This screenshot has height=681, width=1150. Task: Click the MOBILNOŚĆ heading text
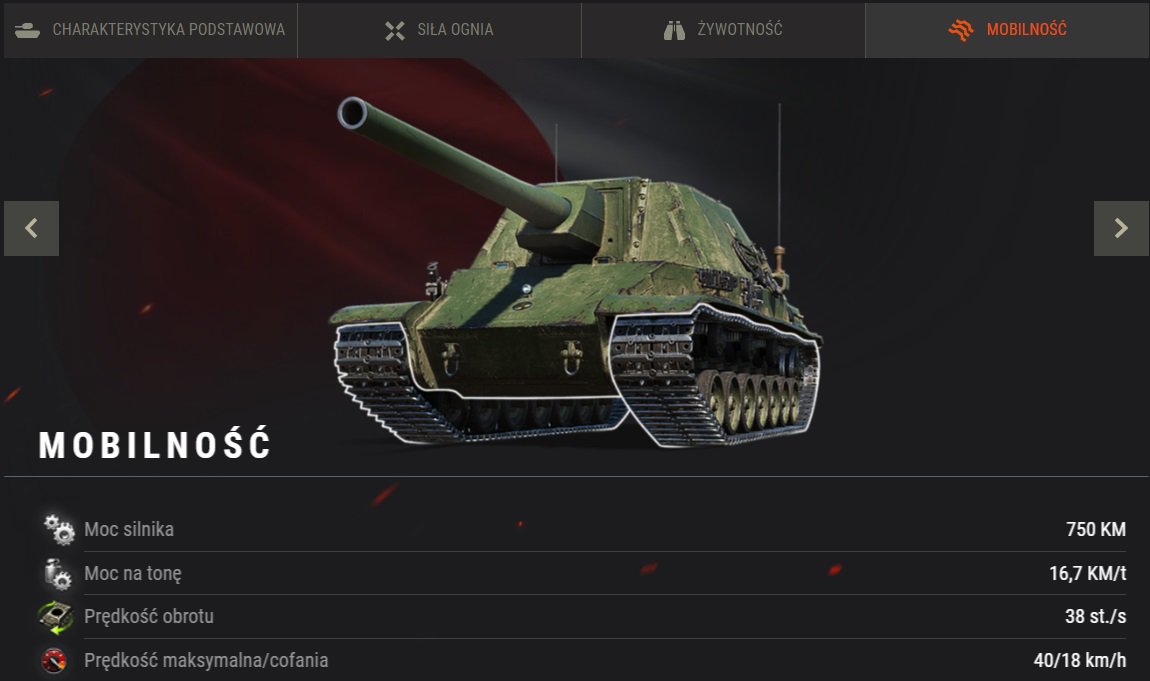click(x=155, y=444)
